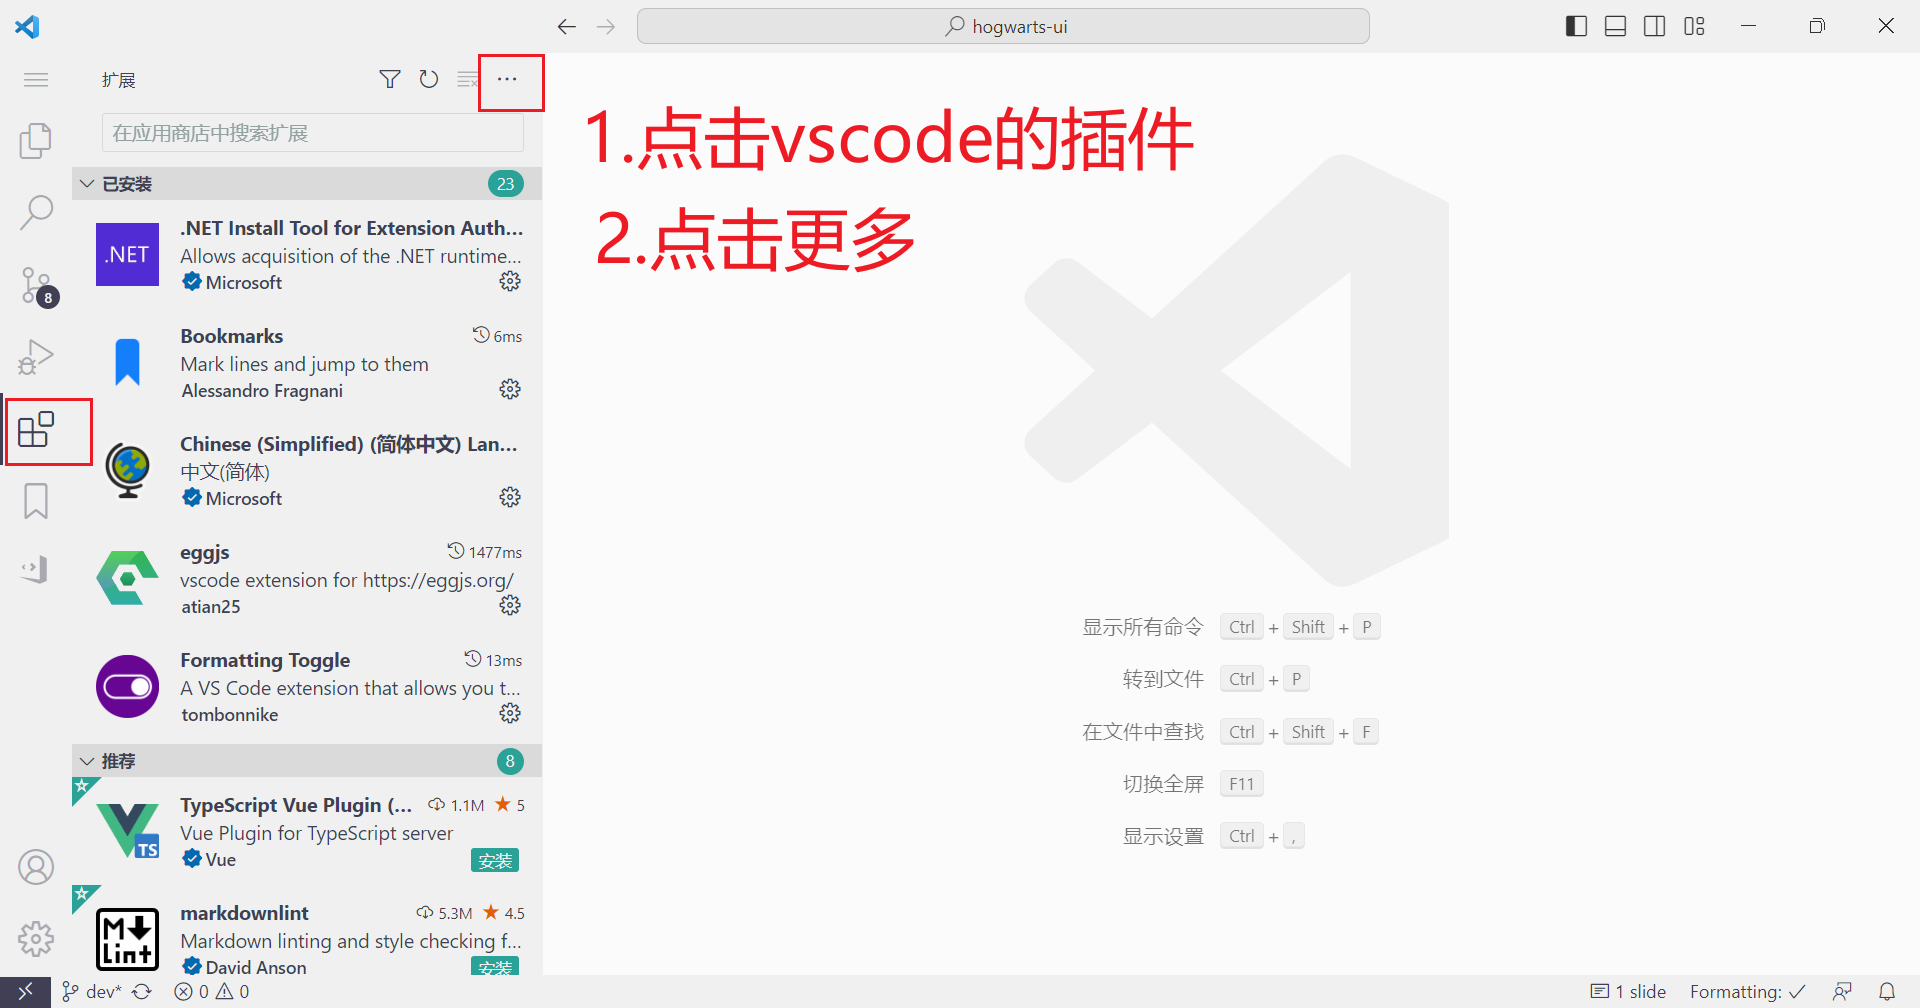Viewport: 1920px width, 1008px height.
Task: Click the extension marketplace search box
Action: click(312, 133)
